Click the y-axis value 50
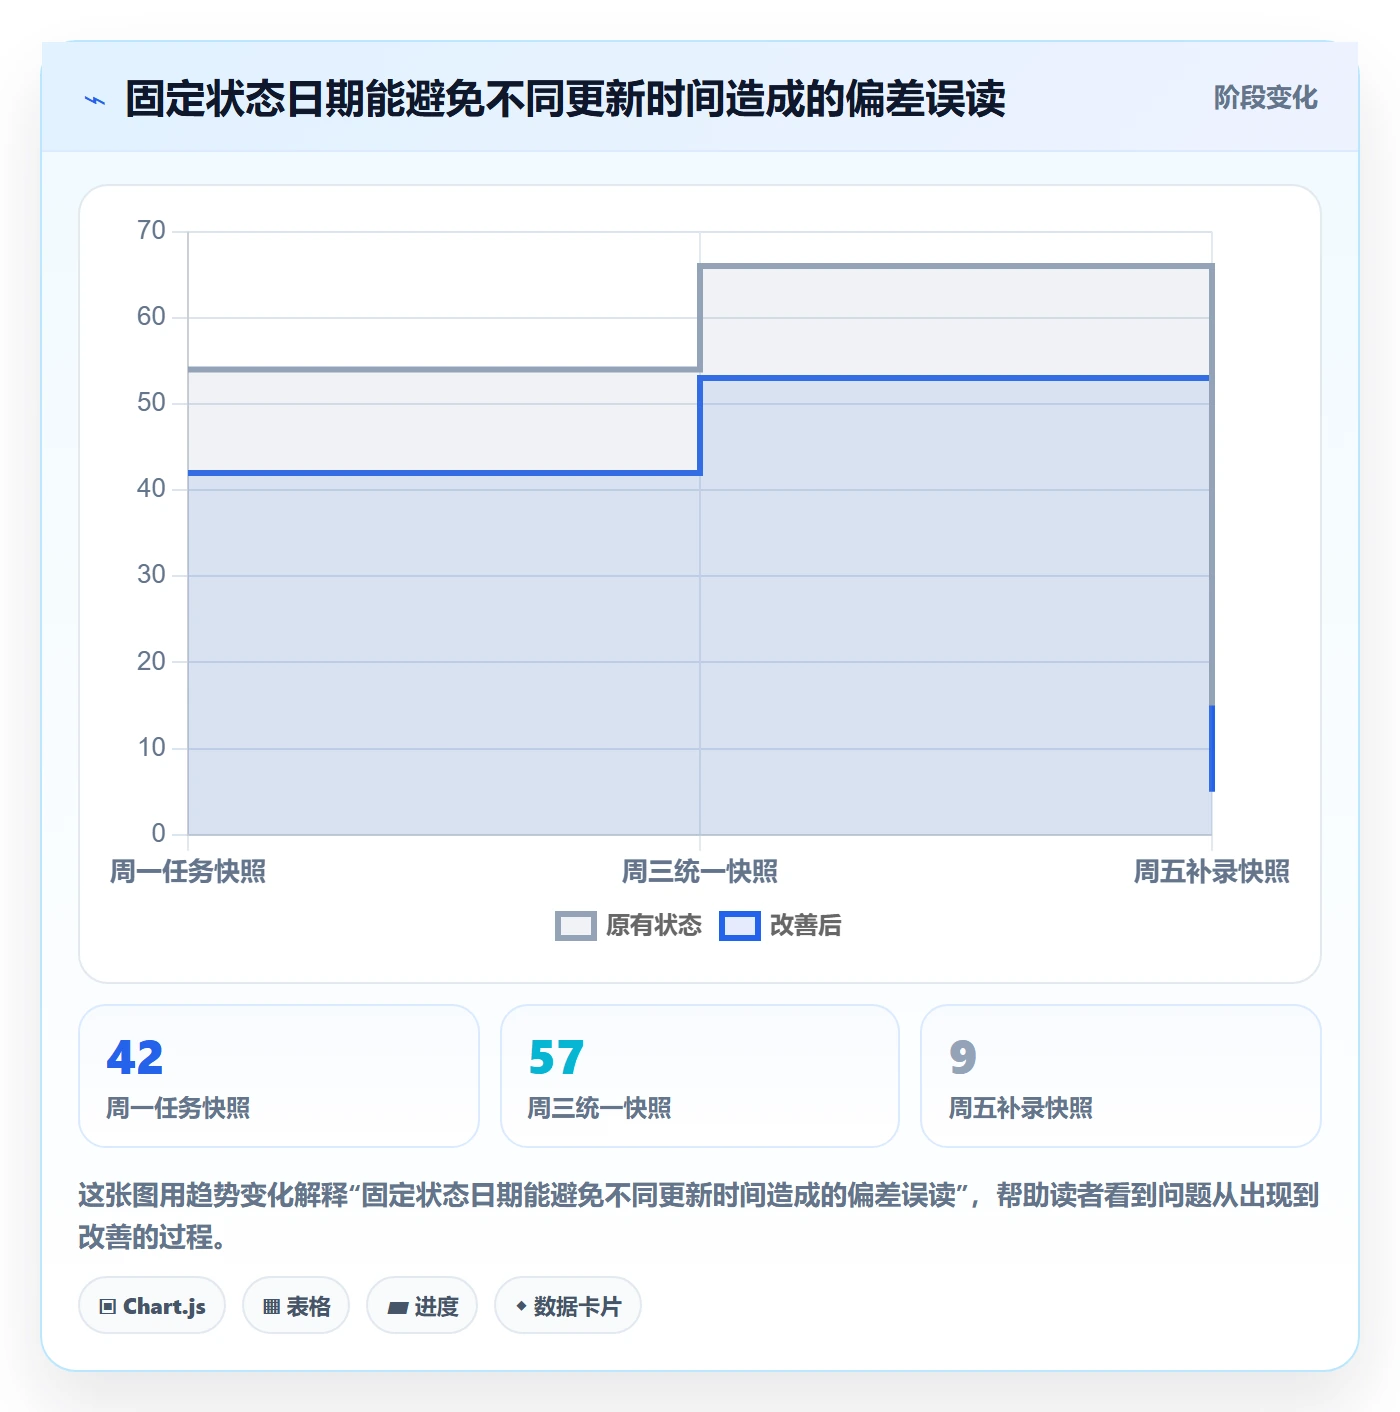The image size is (1400, 1412). 151,403
